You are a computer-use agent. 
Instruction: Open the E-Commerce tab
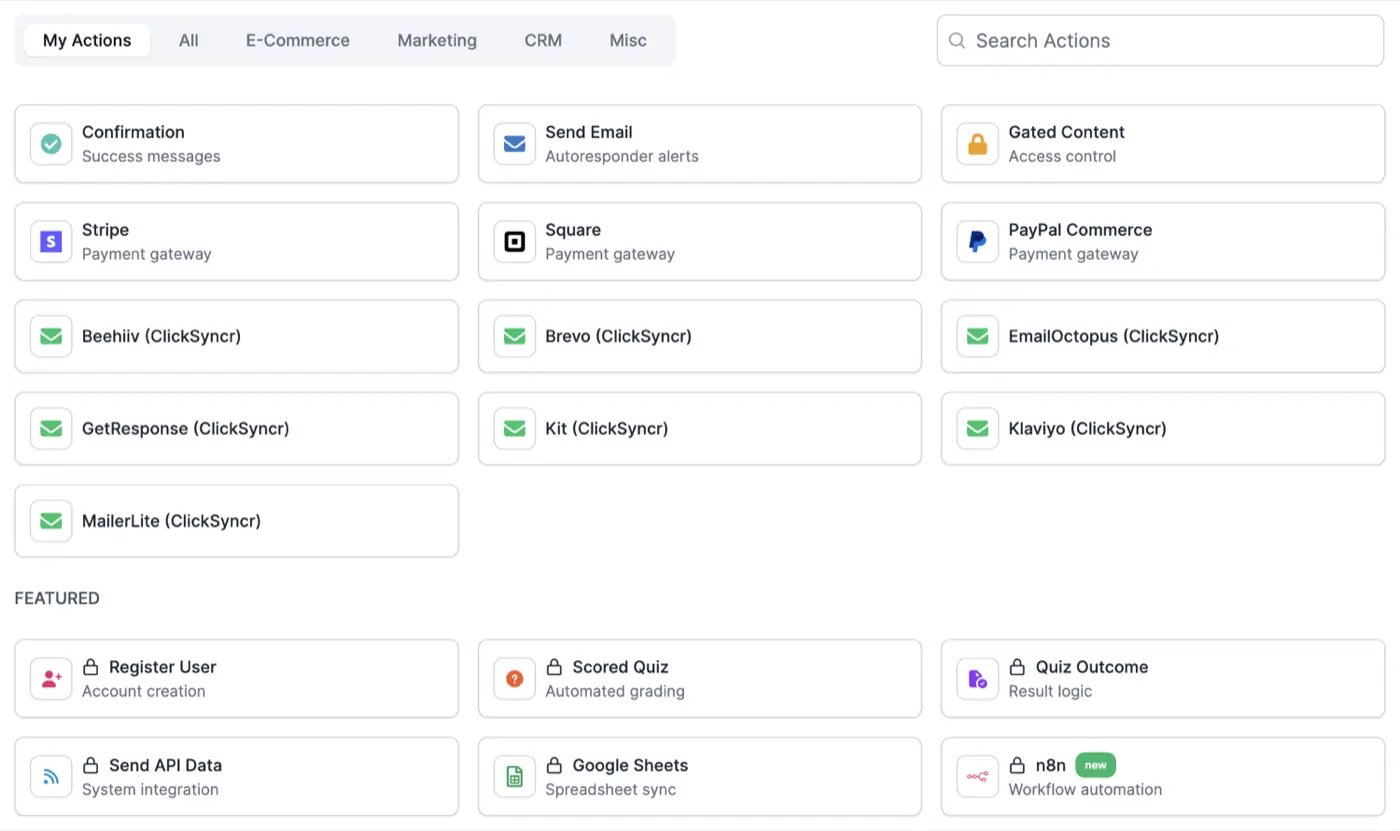[x=298, y=41]
